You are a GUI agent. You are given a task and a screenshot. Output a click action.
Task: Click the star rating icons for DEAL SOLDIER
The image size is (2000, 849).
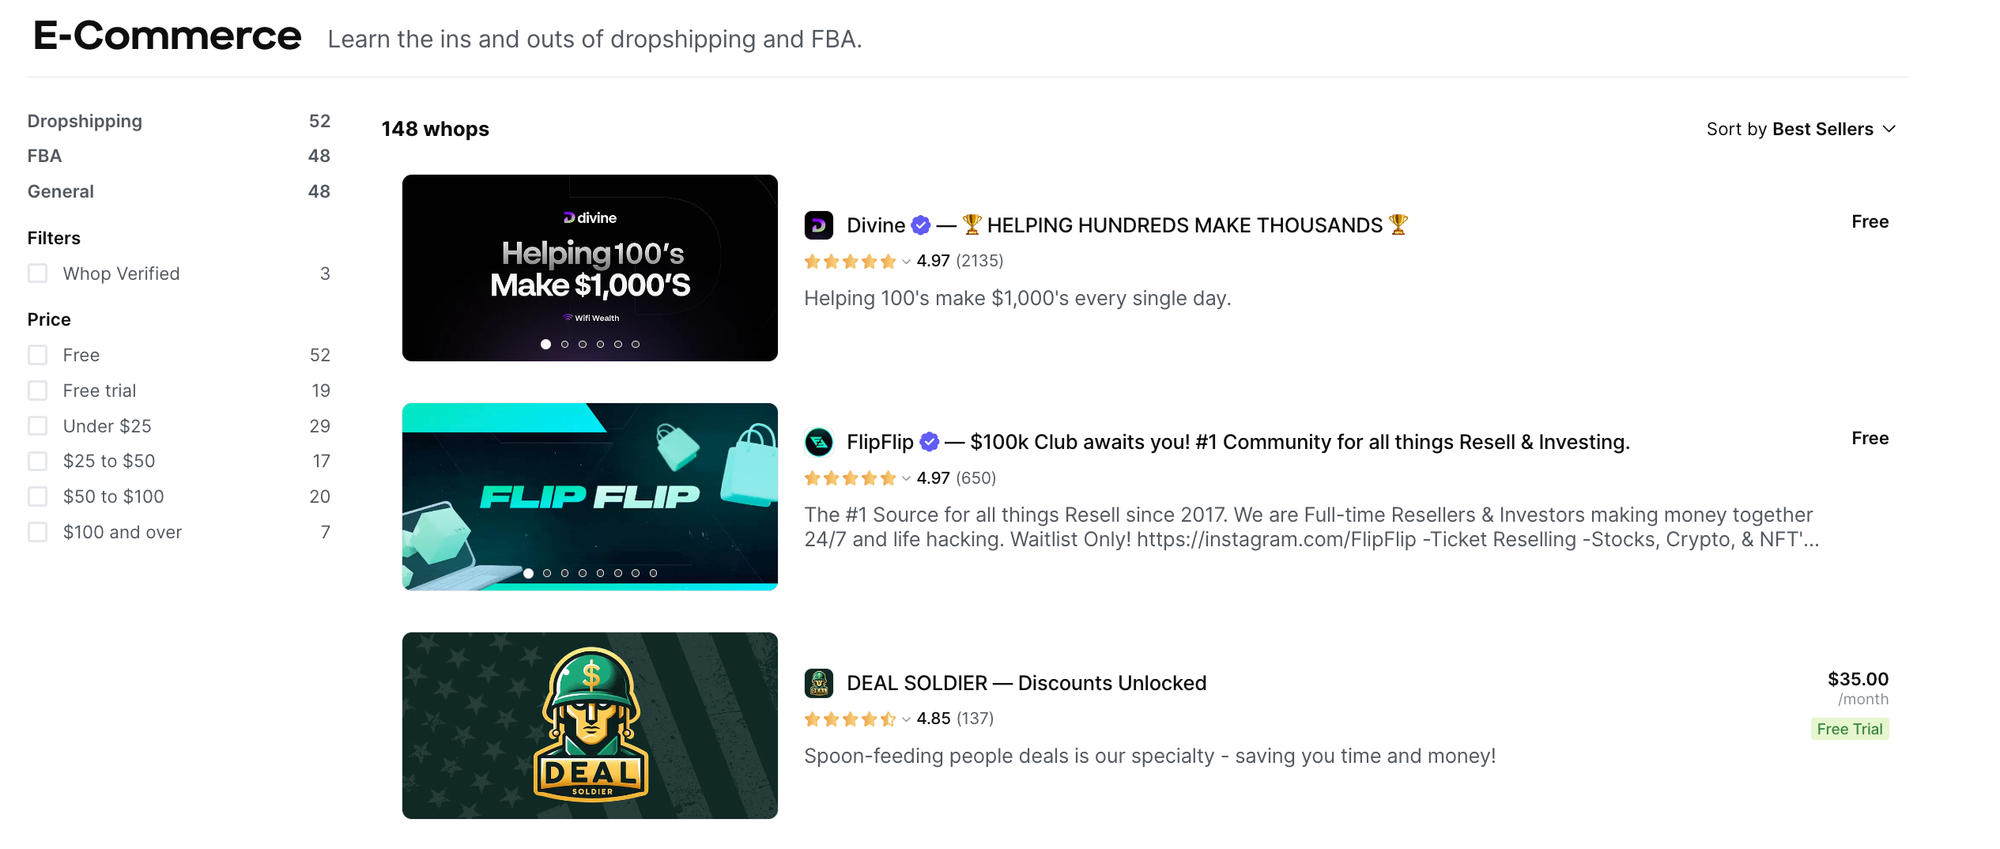pos(850,719)
